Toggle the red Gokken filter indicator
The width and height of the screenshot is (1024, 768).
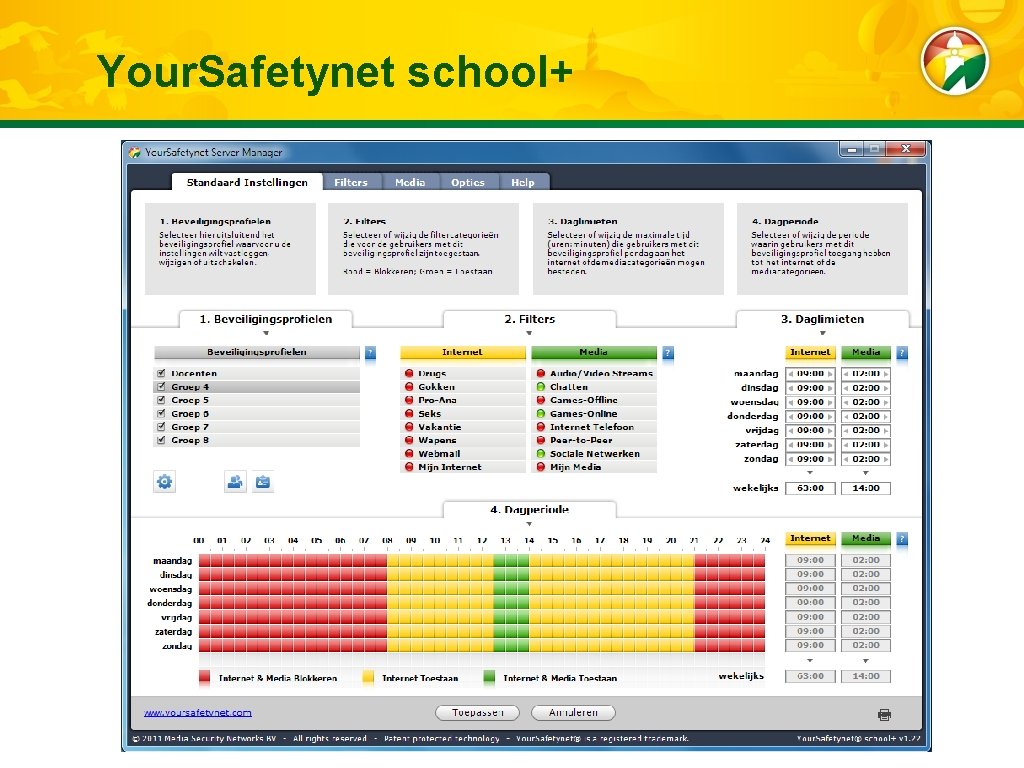pyautogui.click(x=409, y=387)
